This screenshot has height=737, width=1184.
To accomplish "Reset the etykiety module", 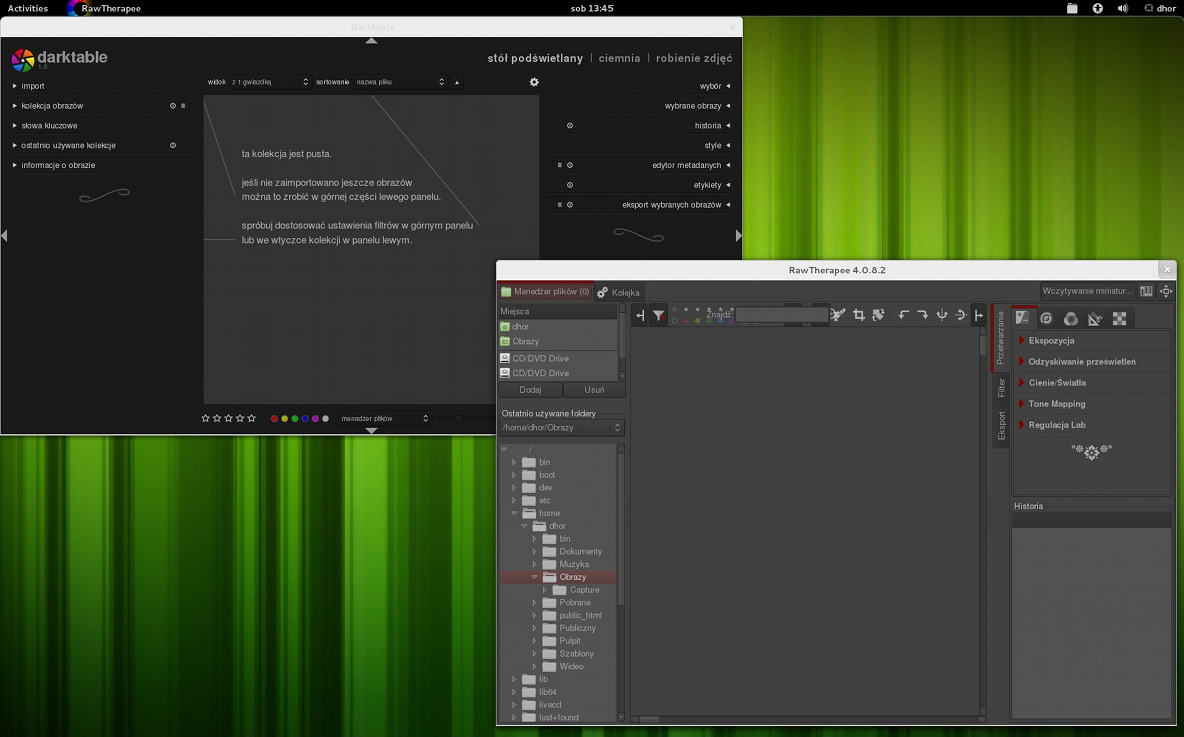I will [x=570, y=184].
